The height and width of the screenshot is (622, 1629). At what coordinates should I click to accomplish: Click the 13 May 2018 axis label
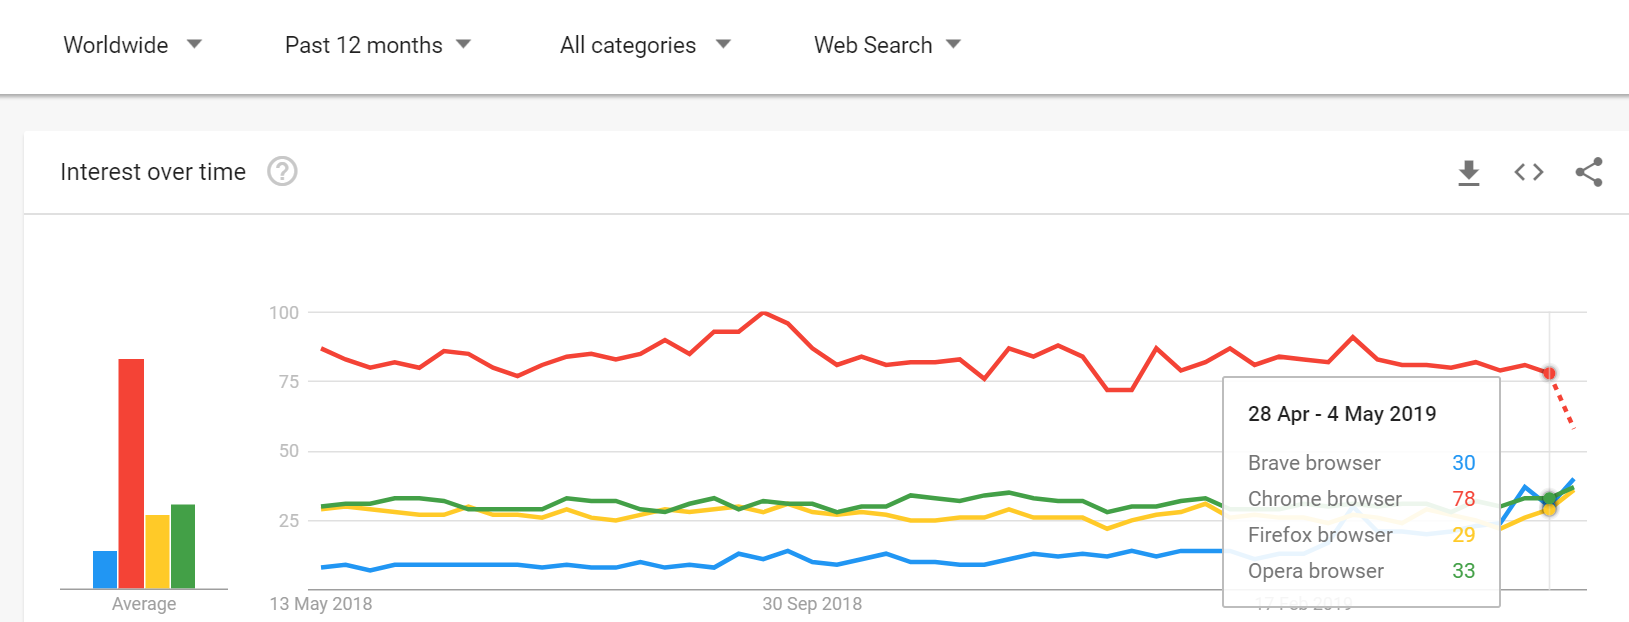(321, 604)
